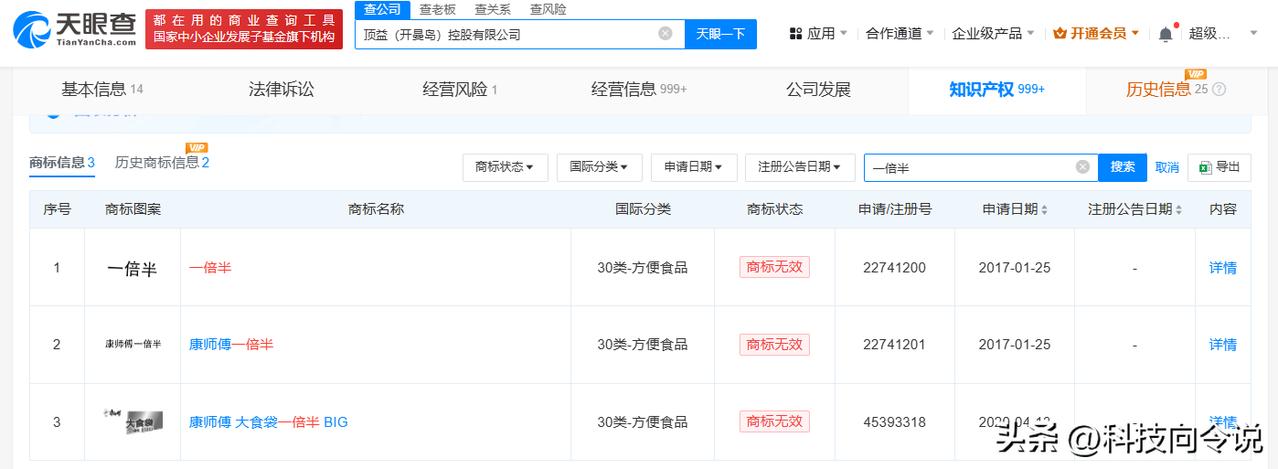
Task: Click the 取消 link
Action: pos(1167,168)
